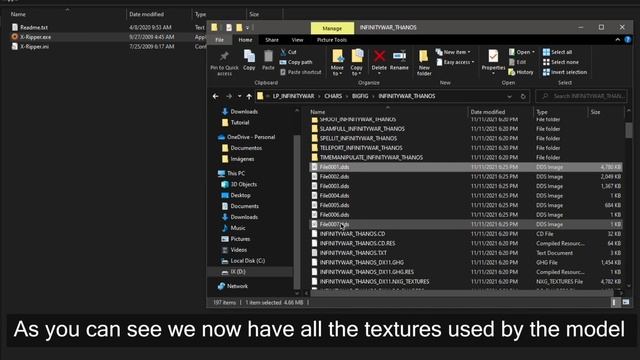Click Select all
The width and height of the screenshot is (640, 360).
[558, 52]
